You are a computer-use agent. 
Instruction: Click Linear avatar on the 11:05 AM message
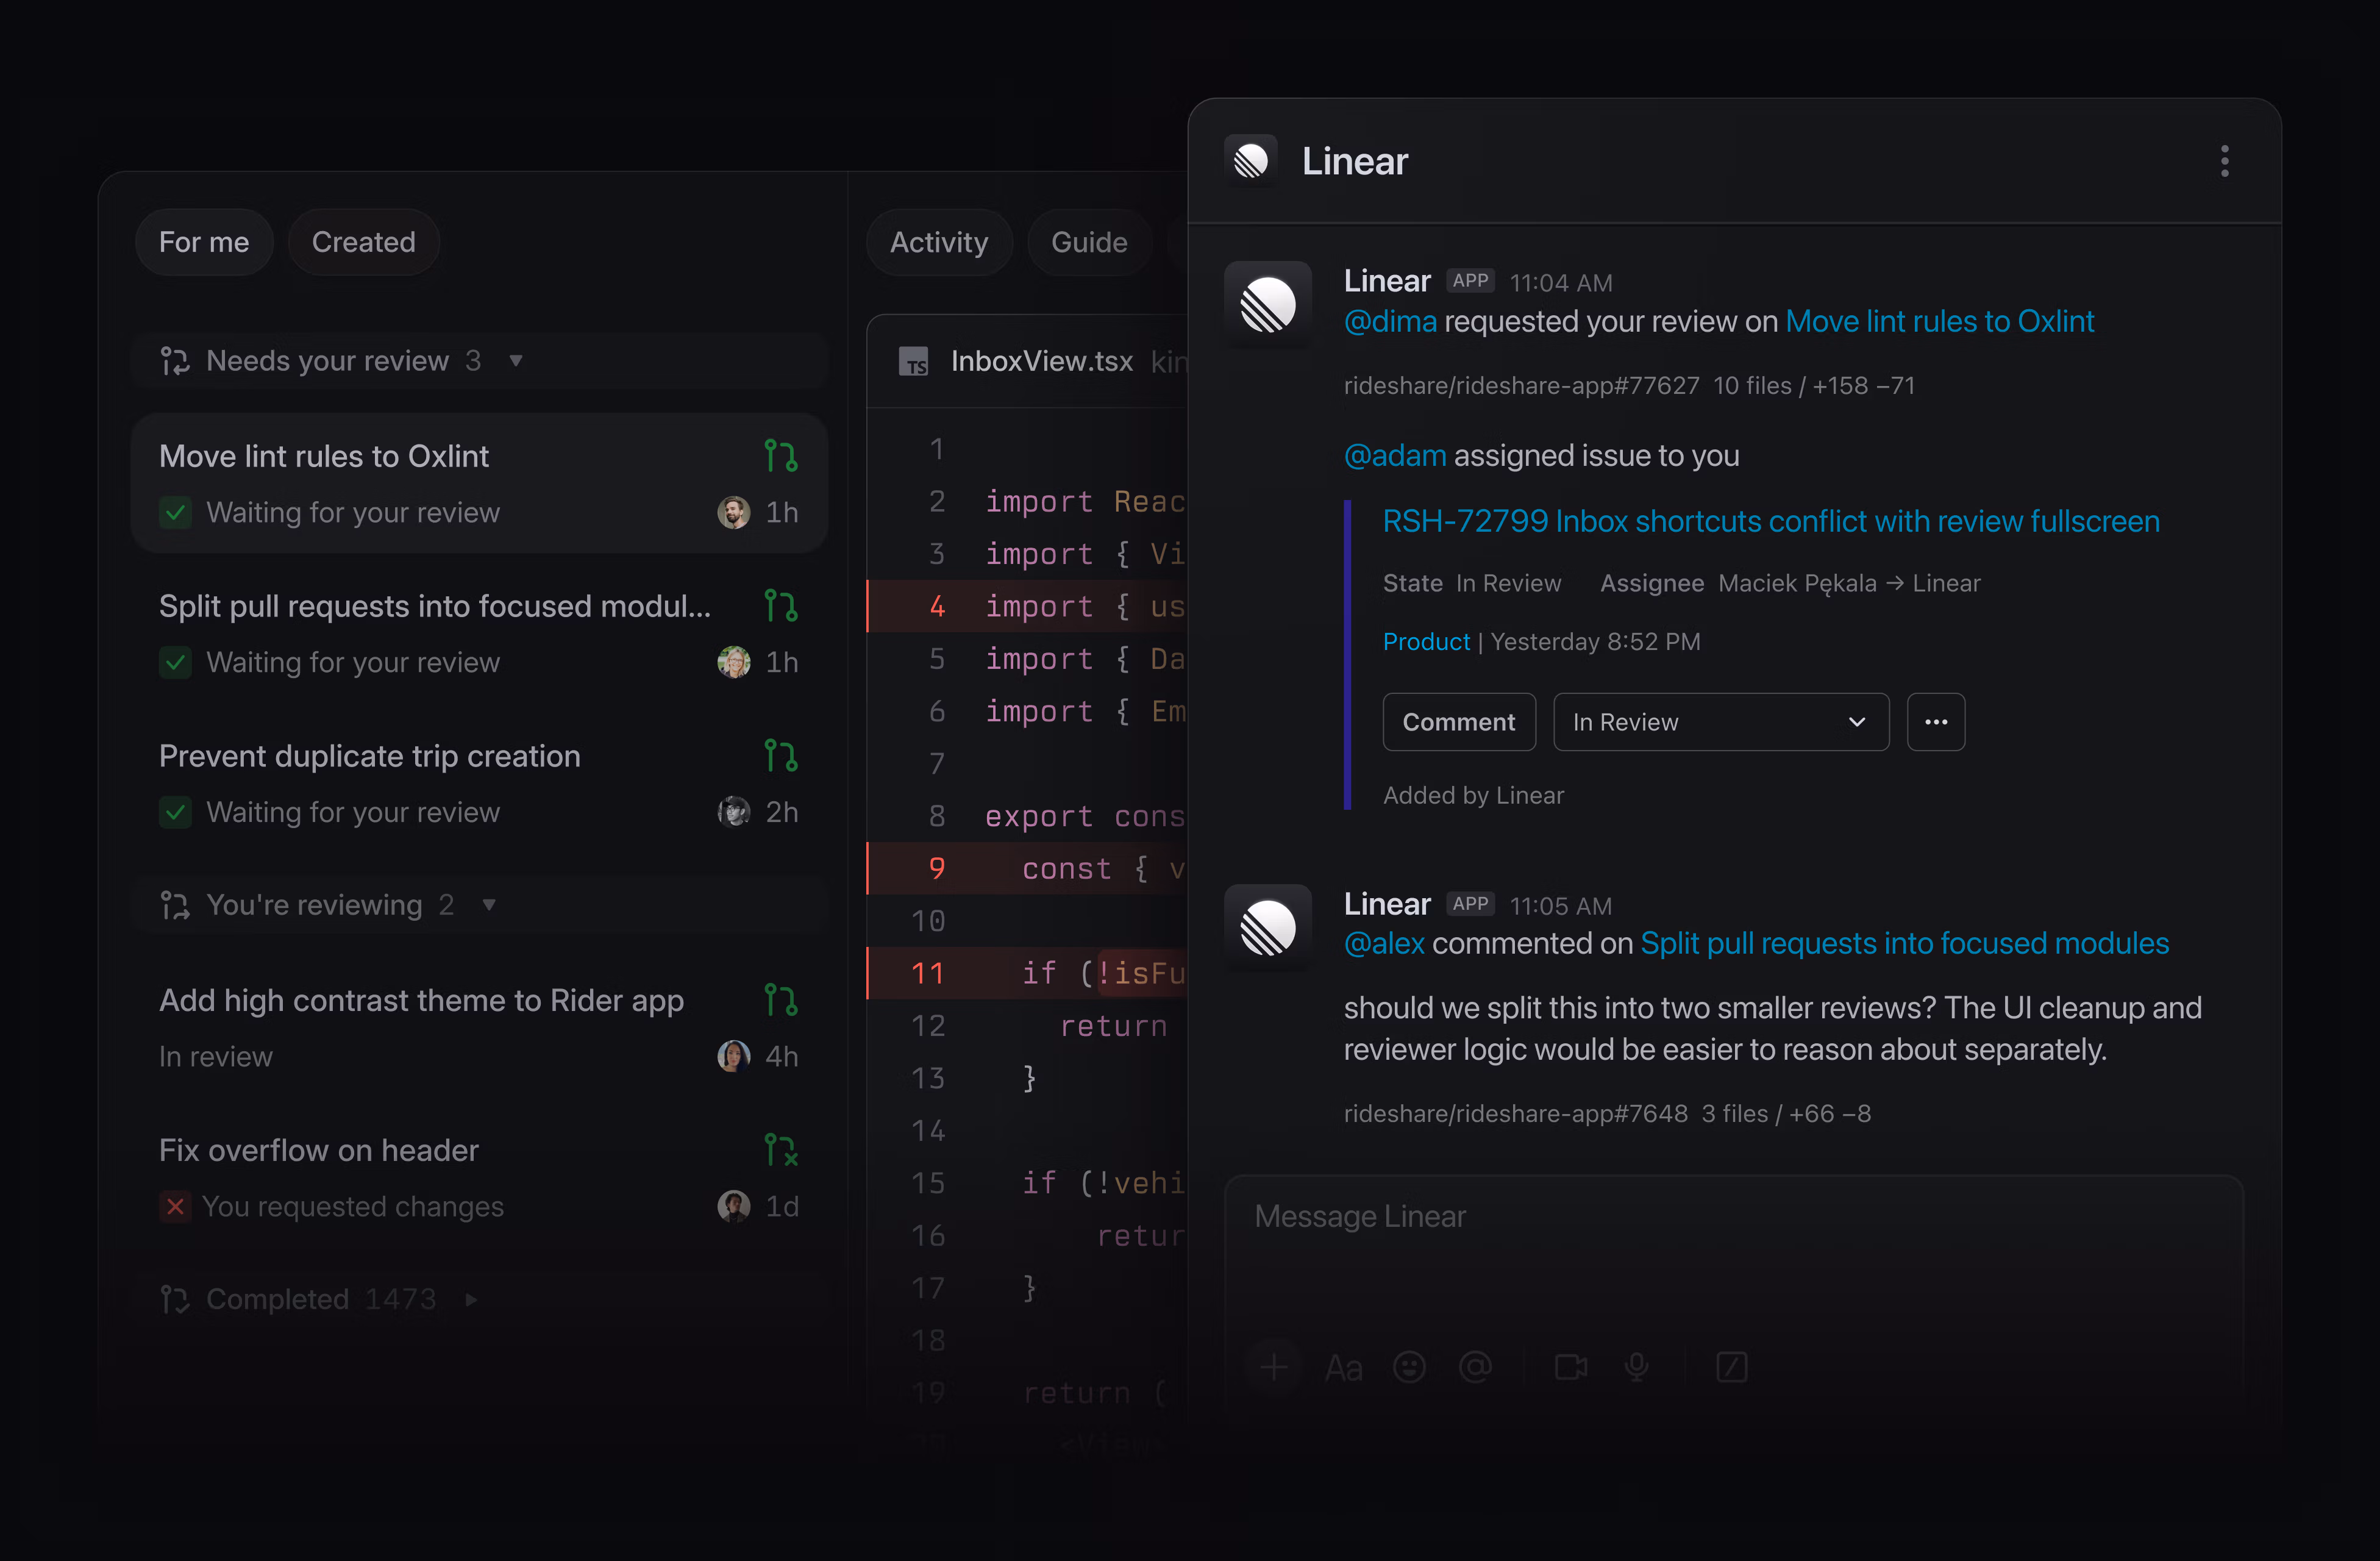tap(1268, 927)
